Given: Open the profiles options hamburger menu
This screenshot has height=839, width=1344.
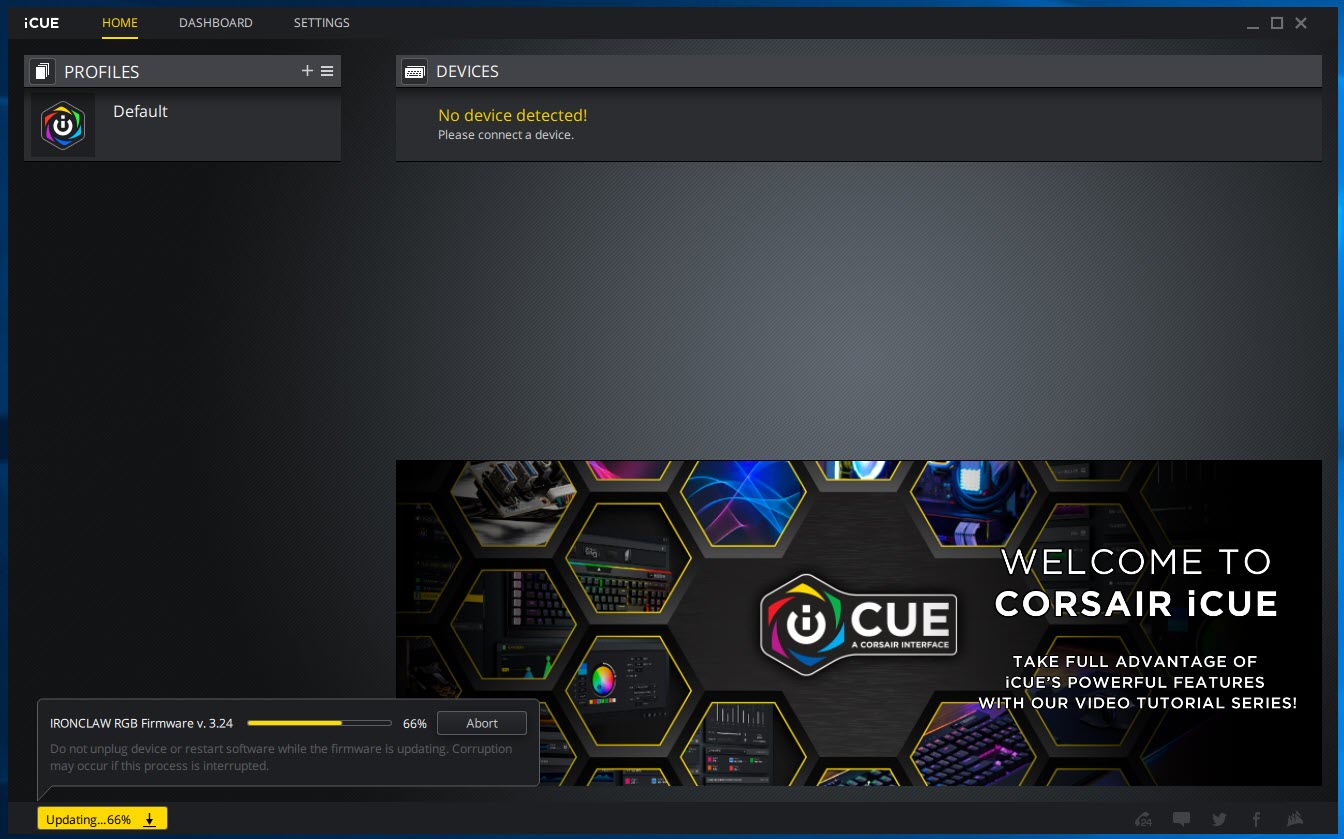Looking at the screenshot, I should [x=327, y=71].
